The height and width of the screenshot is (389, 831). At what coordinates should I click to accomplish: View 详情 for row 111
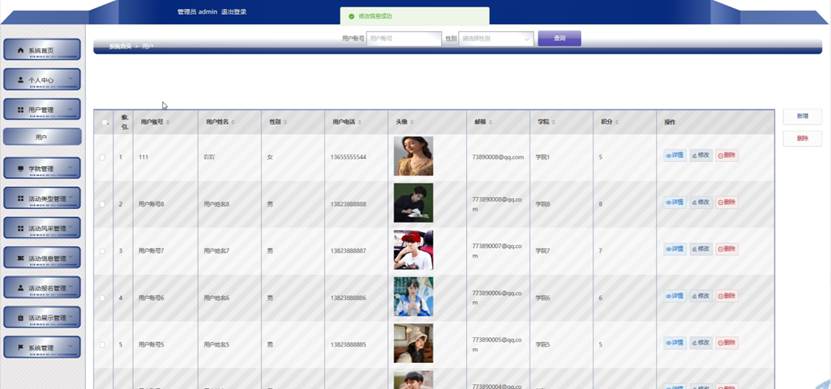(675, 155)
